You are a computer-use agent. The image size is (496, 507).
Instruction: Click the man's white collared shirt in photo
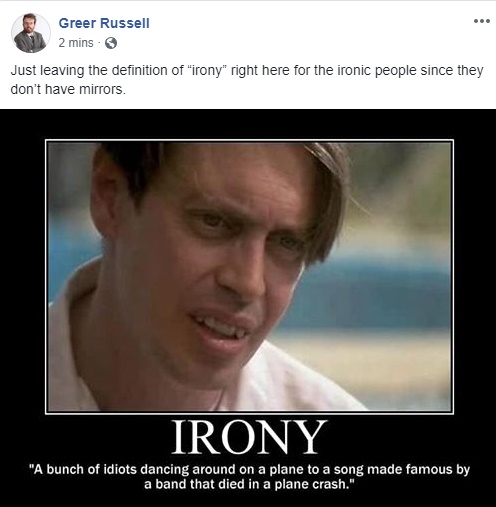pos(300,383)
